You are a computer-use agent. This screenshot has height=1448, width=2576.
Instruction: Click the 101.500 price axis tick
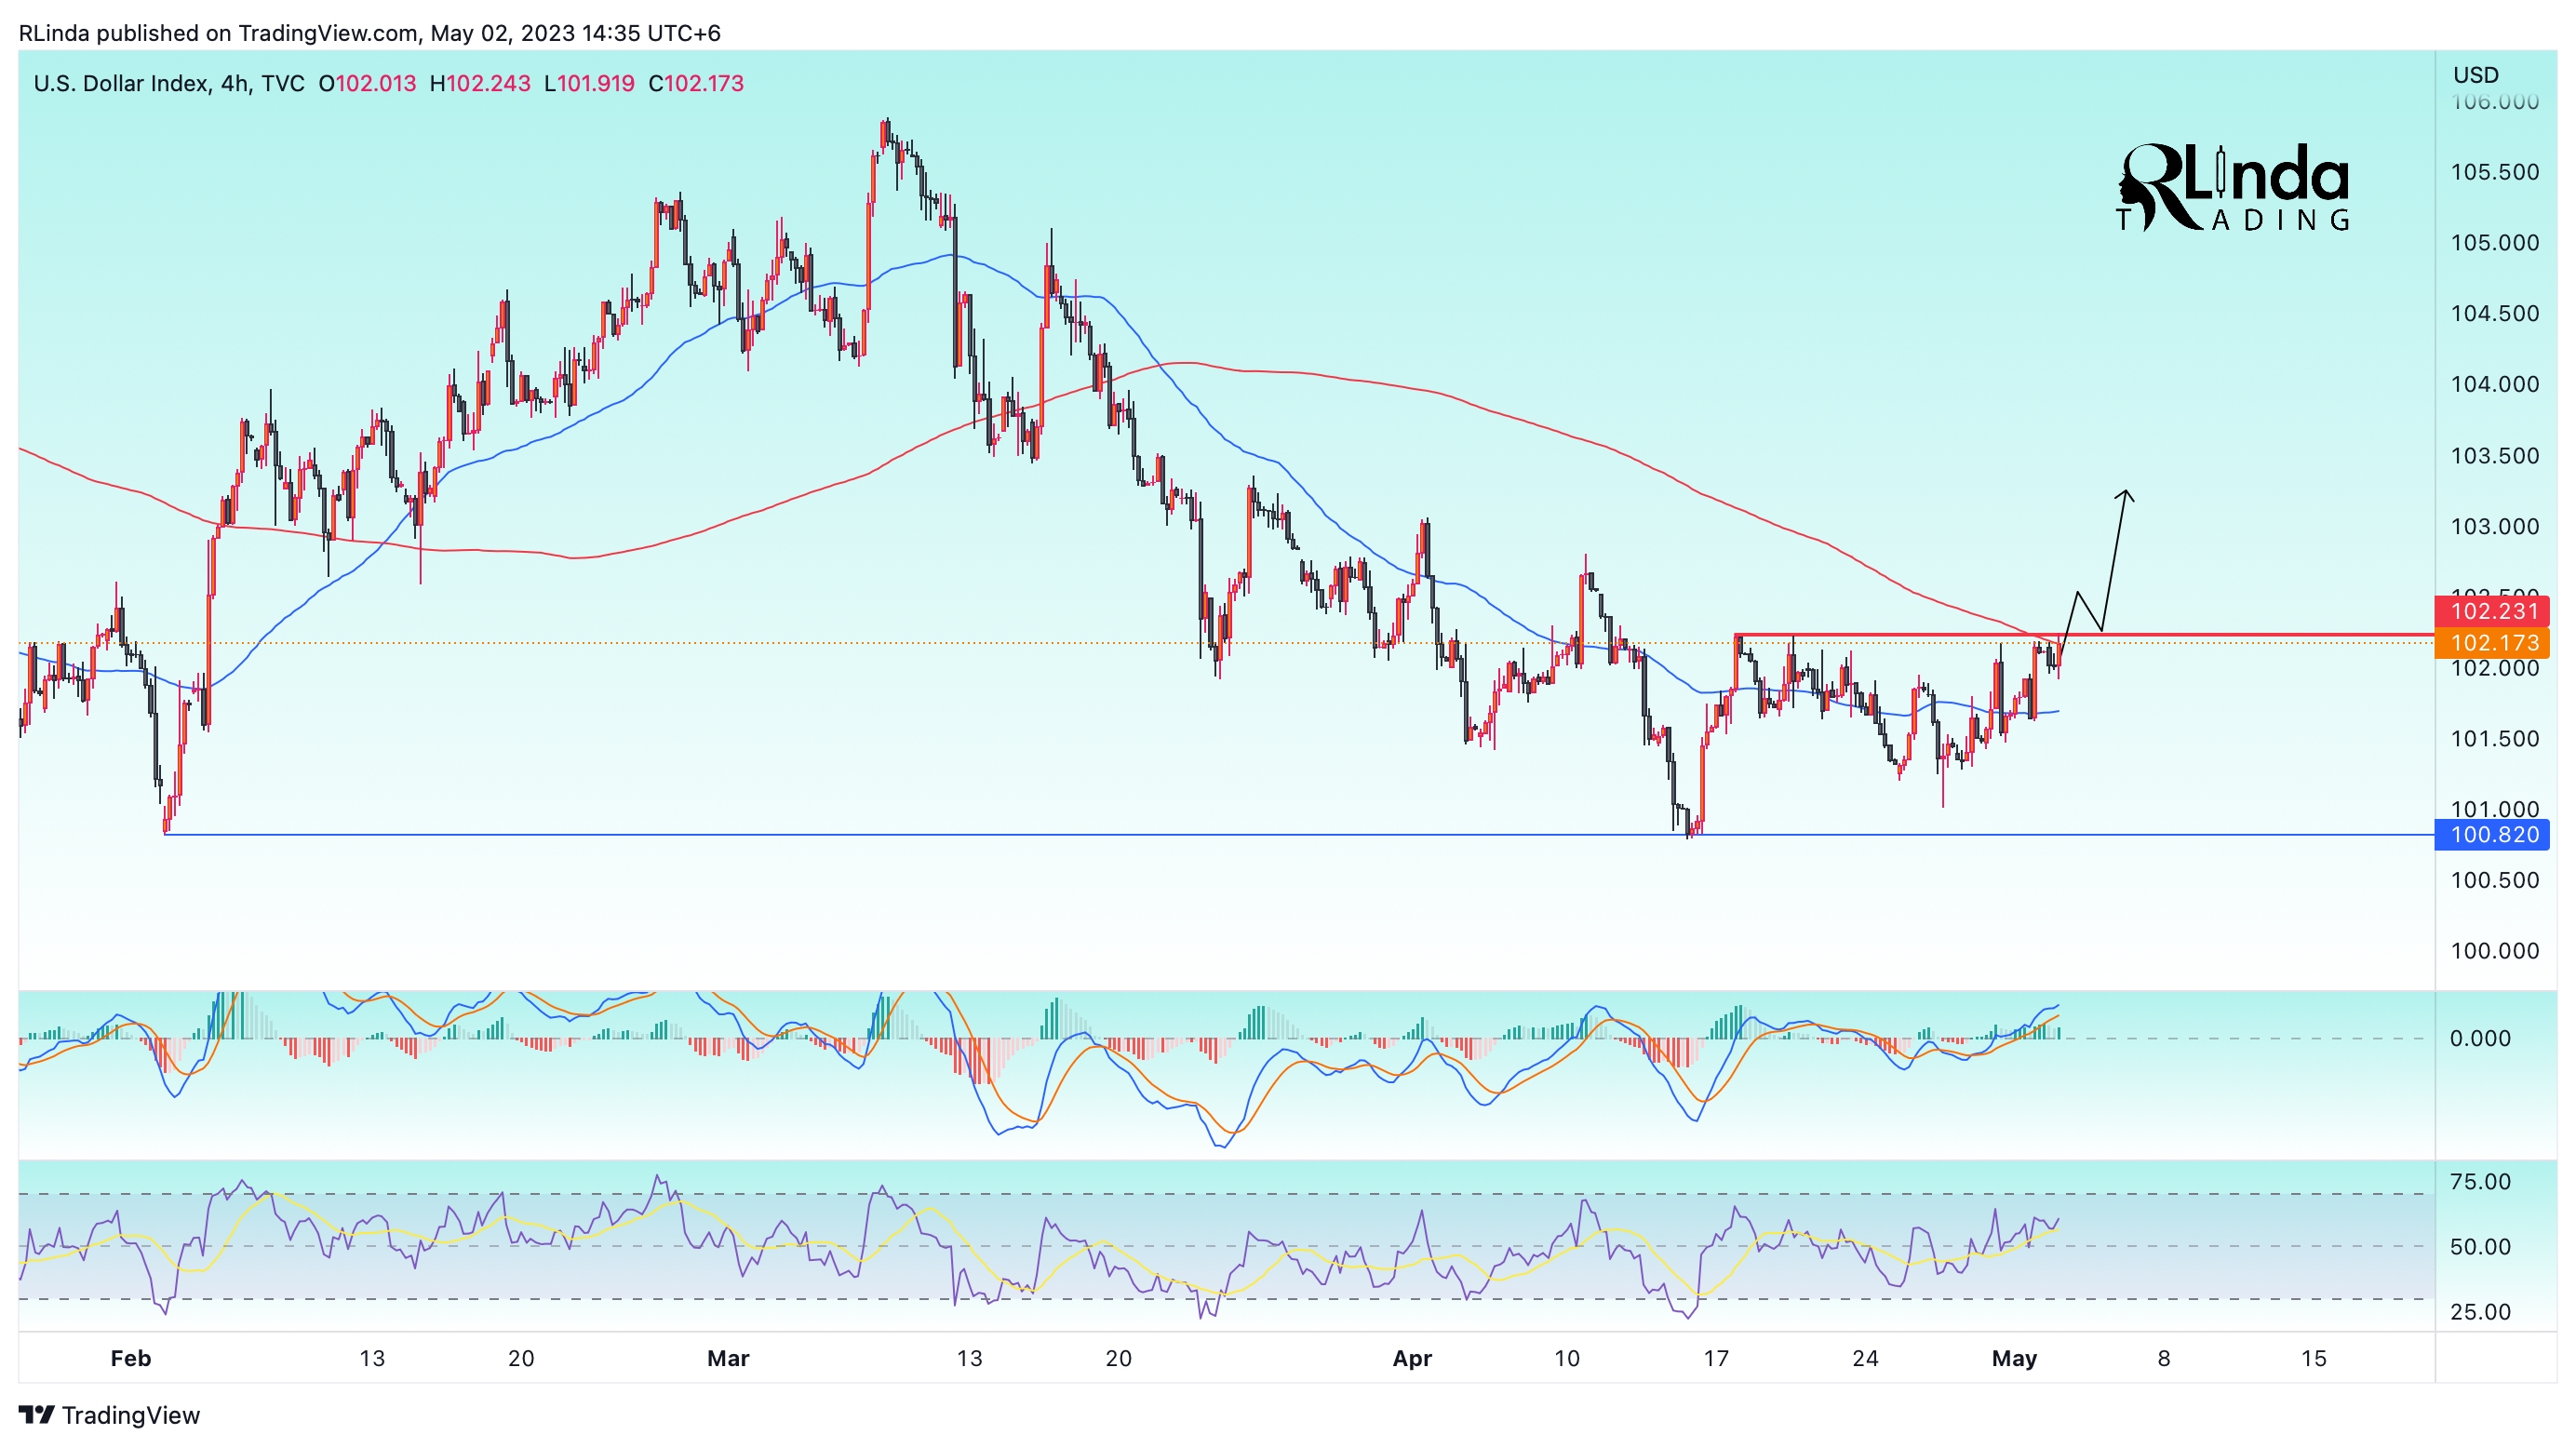tap(2494, 739)
